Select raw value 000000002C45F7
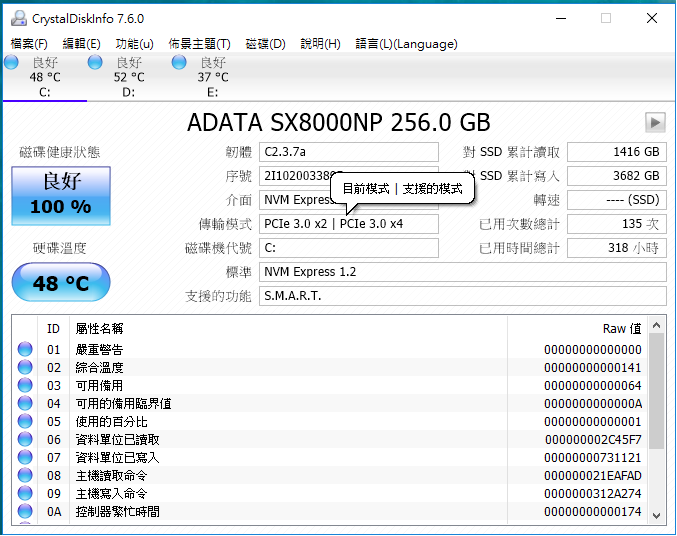The image size is (677, 536). pos(593,440)
